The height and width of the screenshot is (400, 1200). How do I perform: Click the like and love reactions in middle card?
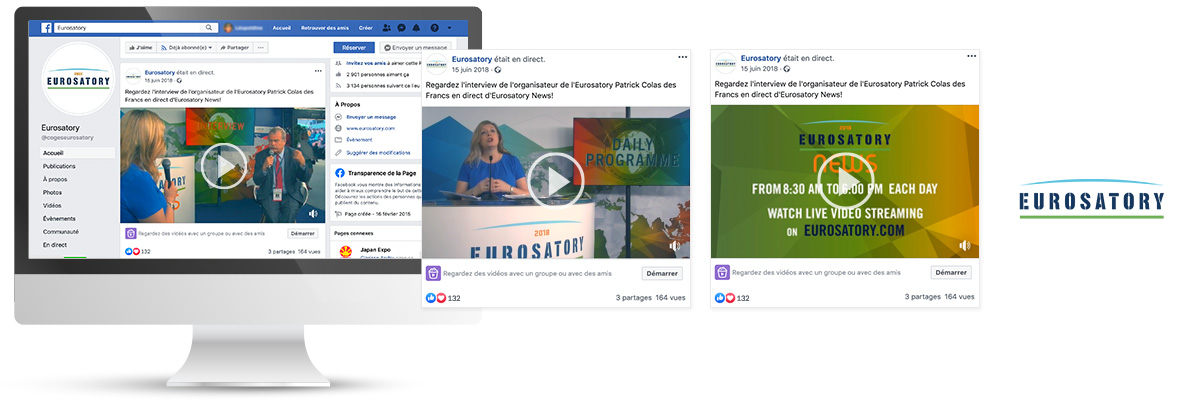437,298
